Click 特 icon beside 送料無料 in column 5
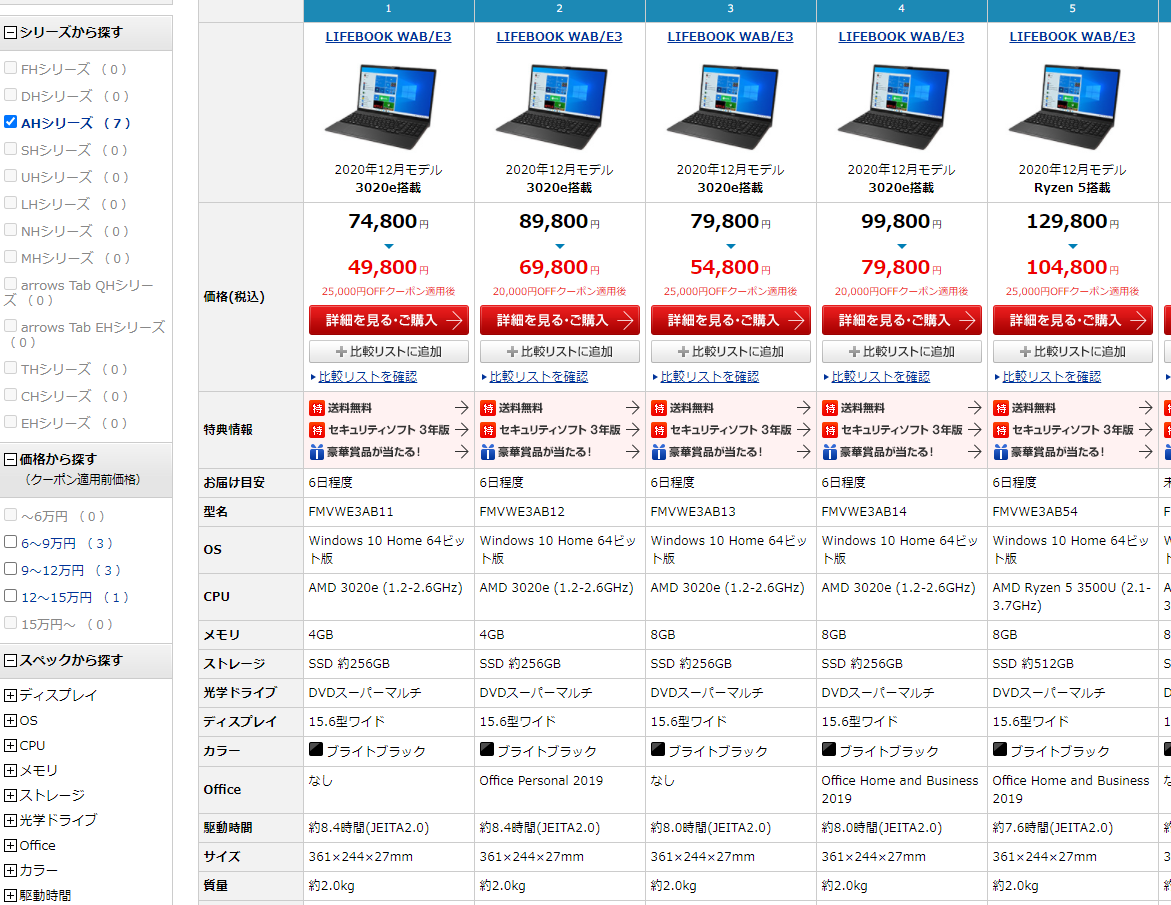 coord(1001,408)
